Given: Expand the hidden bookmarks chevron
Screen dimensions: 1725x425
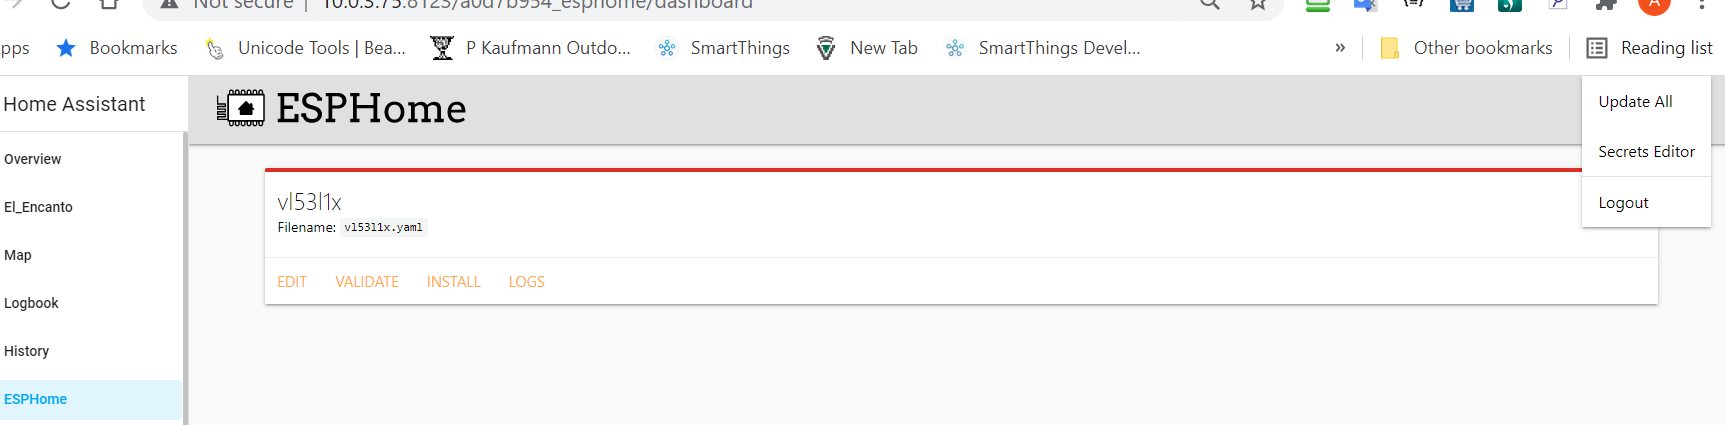Looking at the screenshot, I should [x=1340, y=48].
